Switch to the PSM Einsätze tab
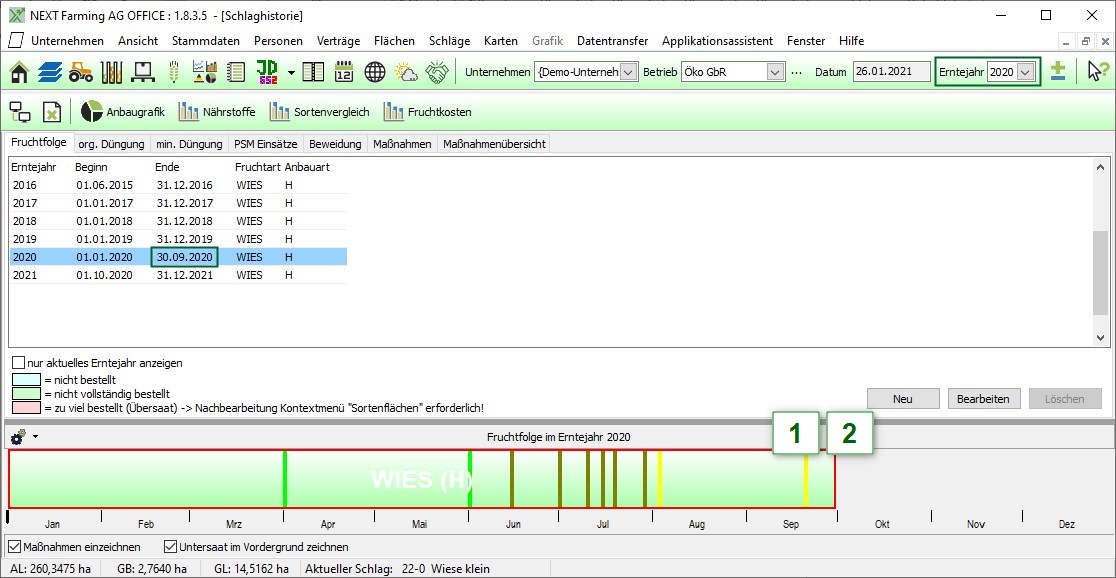 pos(265,144)
